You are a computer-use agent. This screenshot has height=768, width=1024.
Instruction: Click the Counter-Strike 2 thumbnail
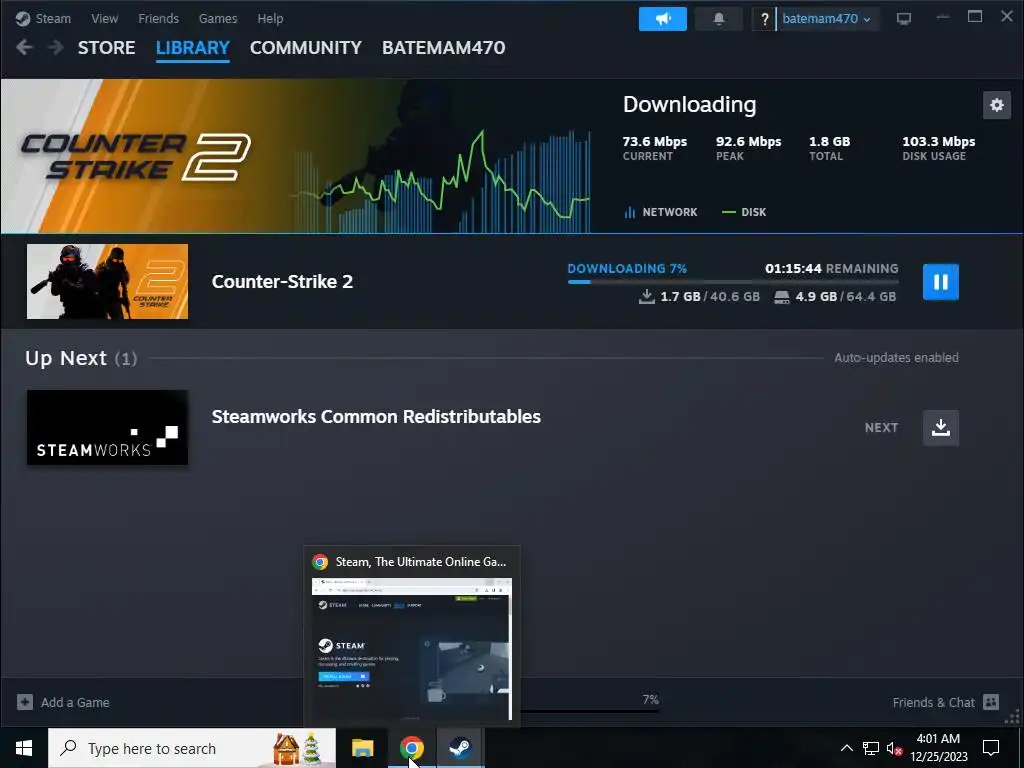point(107,281)
